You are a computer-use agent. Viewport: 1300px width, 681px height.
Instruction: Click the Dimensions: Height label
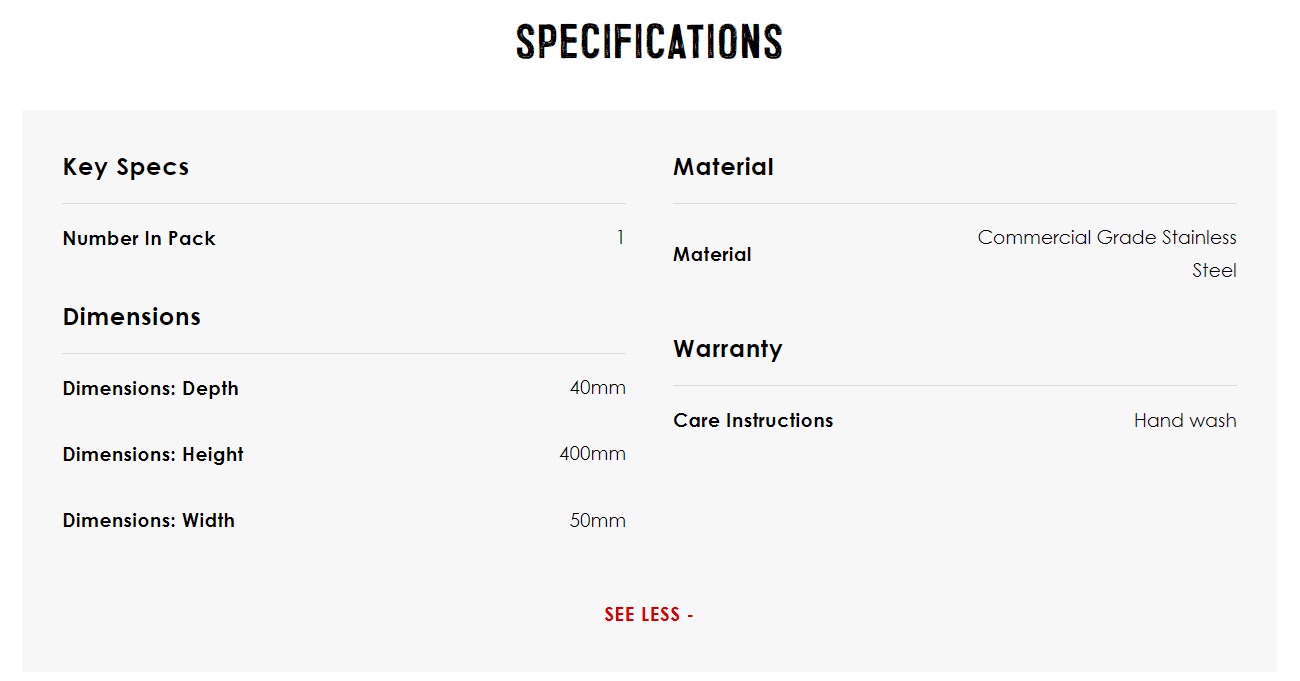153,454
